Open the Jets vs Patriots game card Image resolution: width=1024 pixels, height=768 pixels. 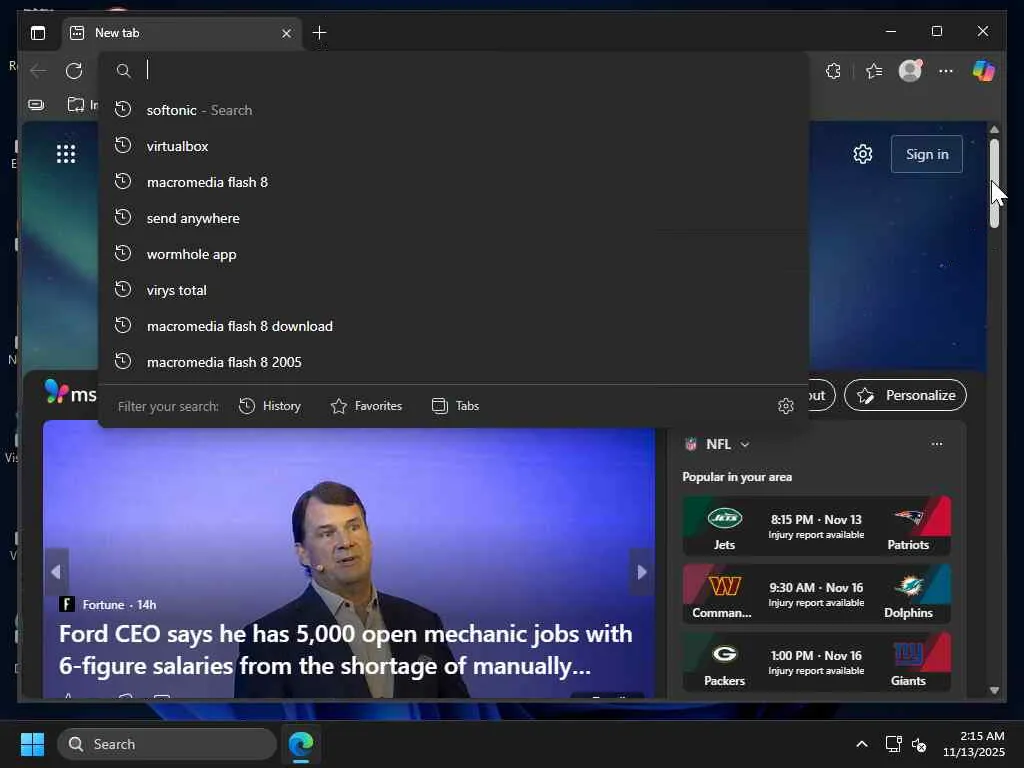pyautogui.click(x=816, y=526)
